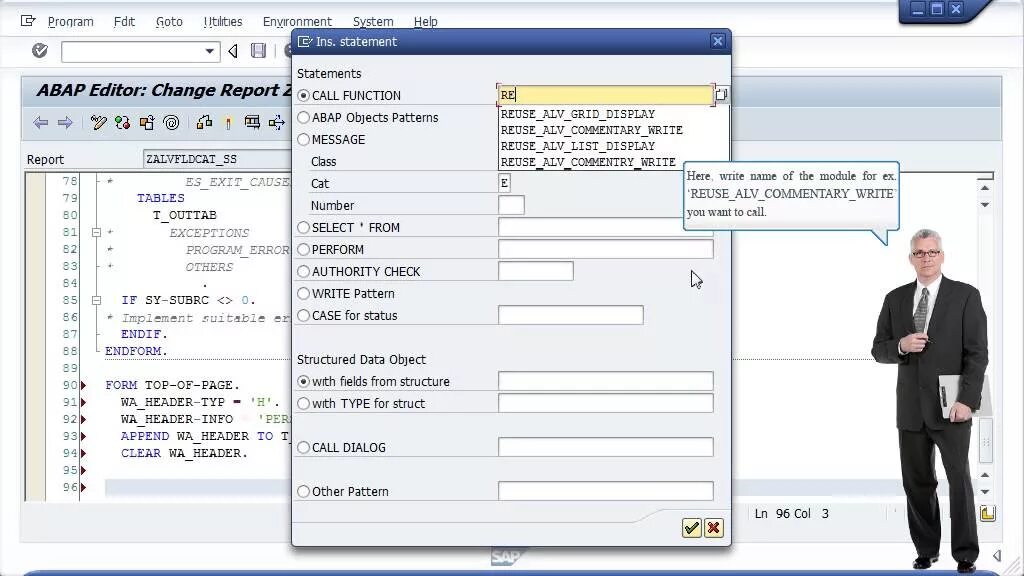Select the with TYPE for struct radio button
This screenshot has height=576, width=1024.
tap(303, 404)
